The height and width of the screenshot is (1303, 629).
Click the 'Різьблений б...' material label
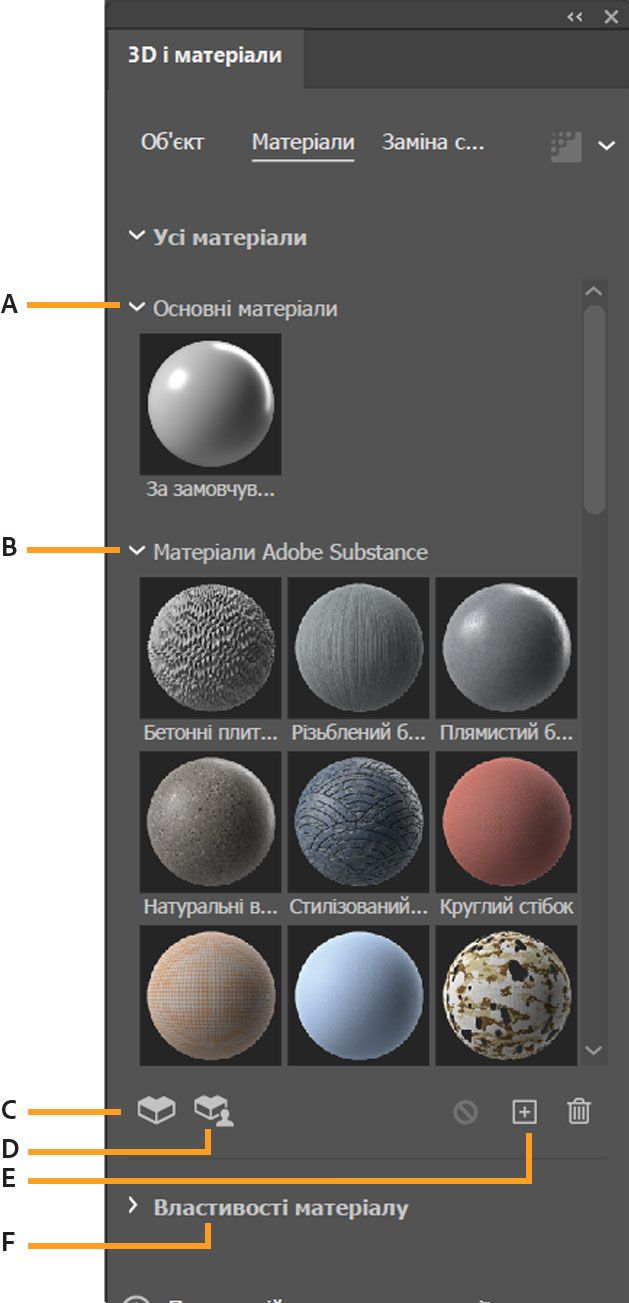pos(358,733)
